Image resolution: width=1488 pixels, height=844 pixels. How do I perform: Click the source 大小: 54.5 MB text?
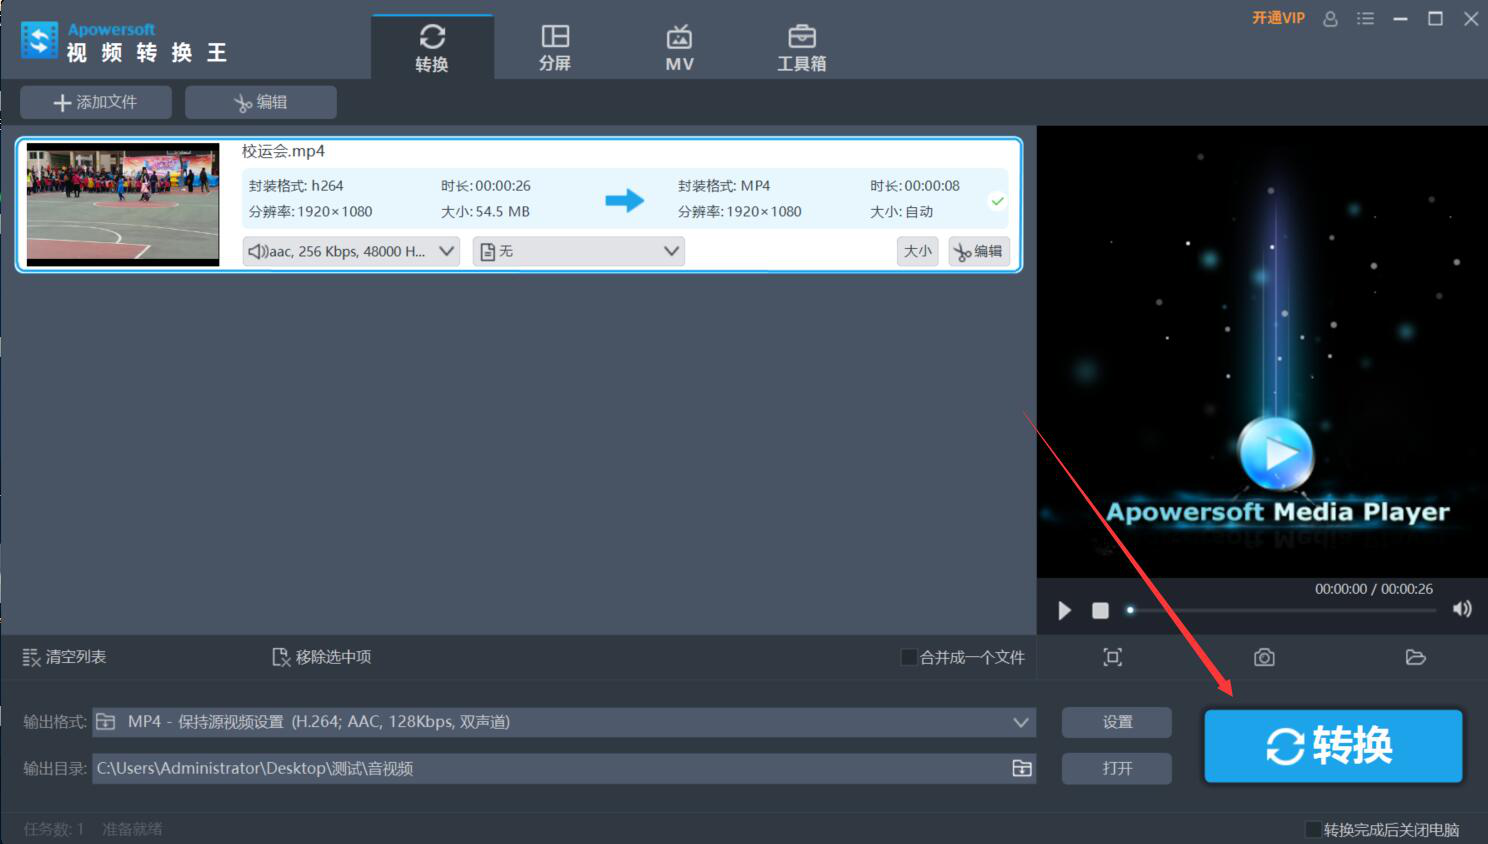point(486,212)
